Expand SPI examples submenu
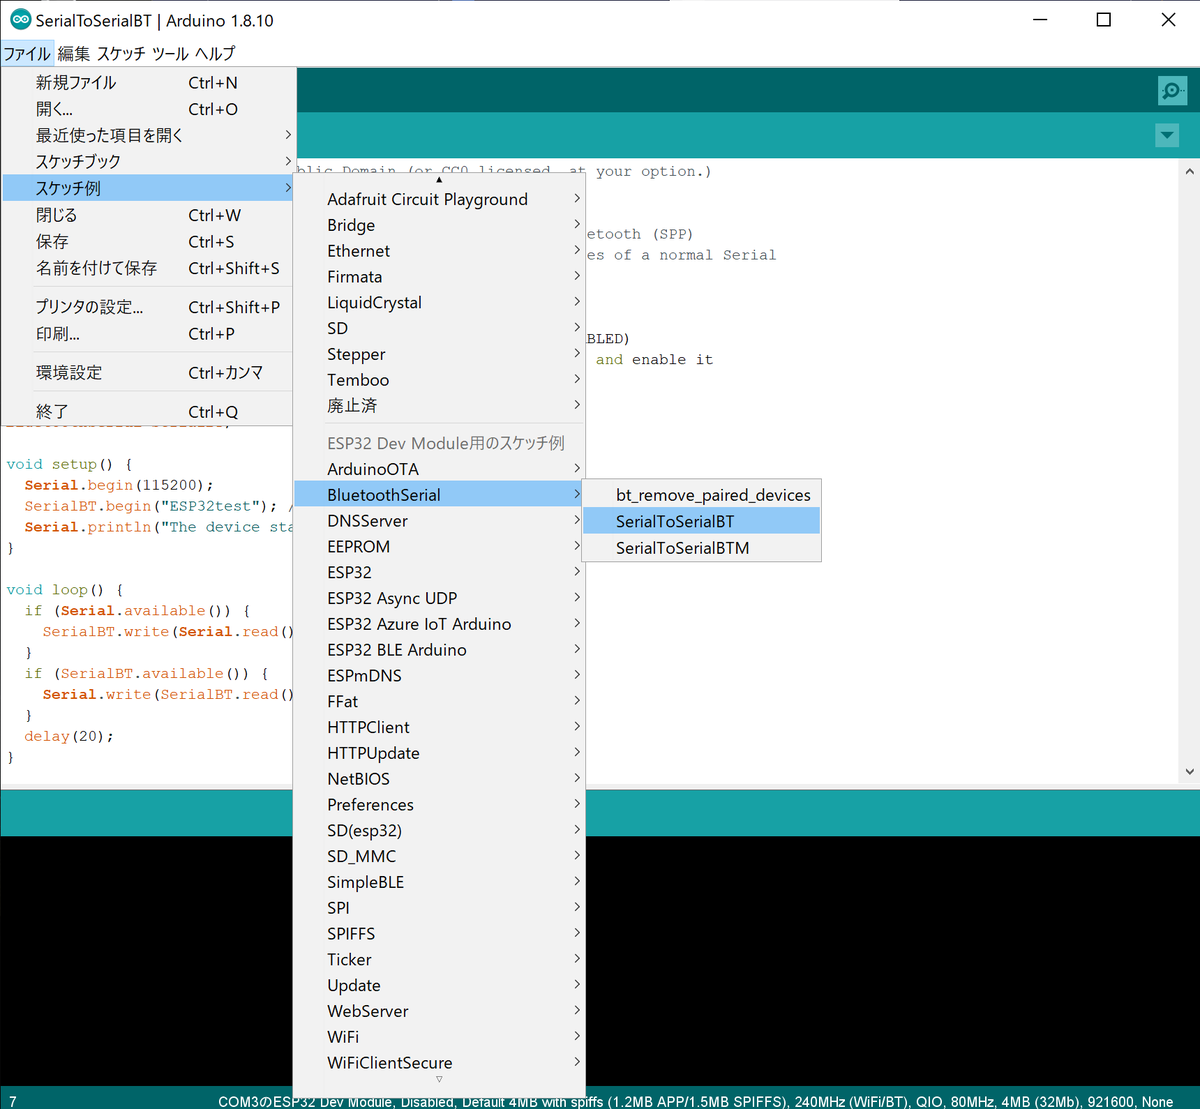1200x1109 pixels. [439, 908]
